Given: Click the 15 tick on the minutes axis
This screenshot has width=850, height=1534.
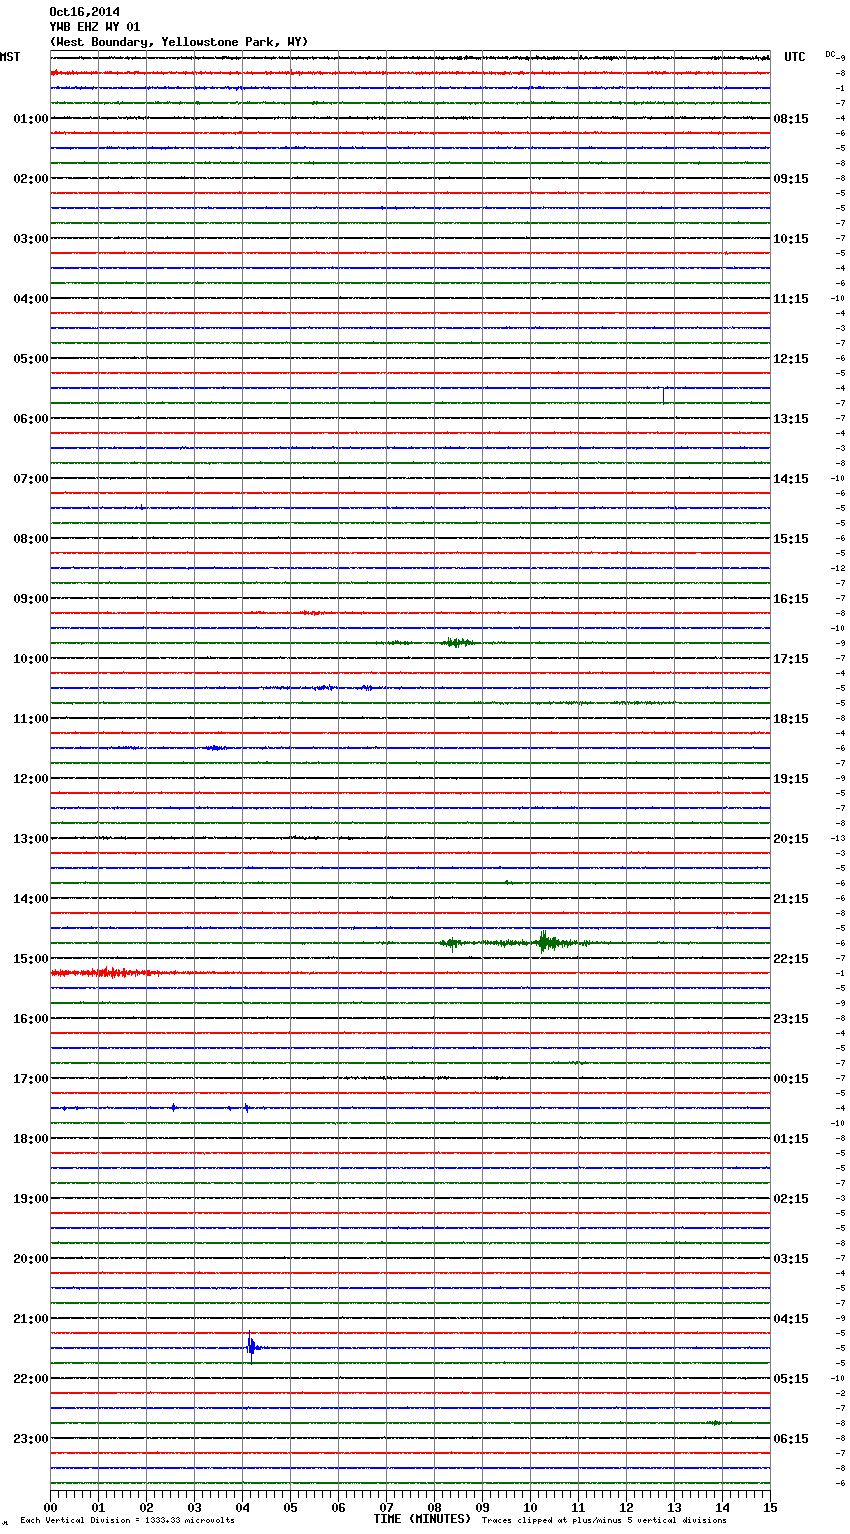Looking at the screenshot, I should click(x=770, y=1507).
